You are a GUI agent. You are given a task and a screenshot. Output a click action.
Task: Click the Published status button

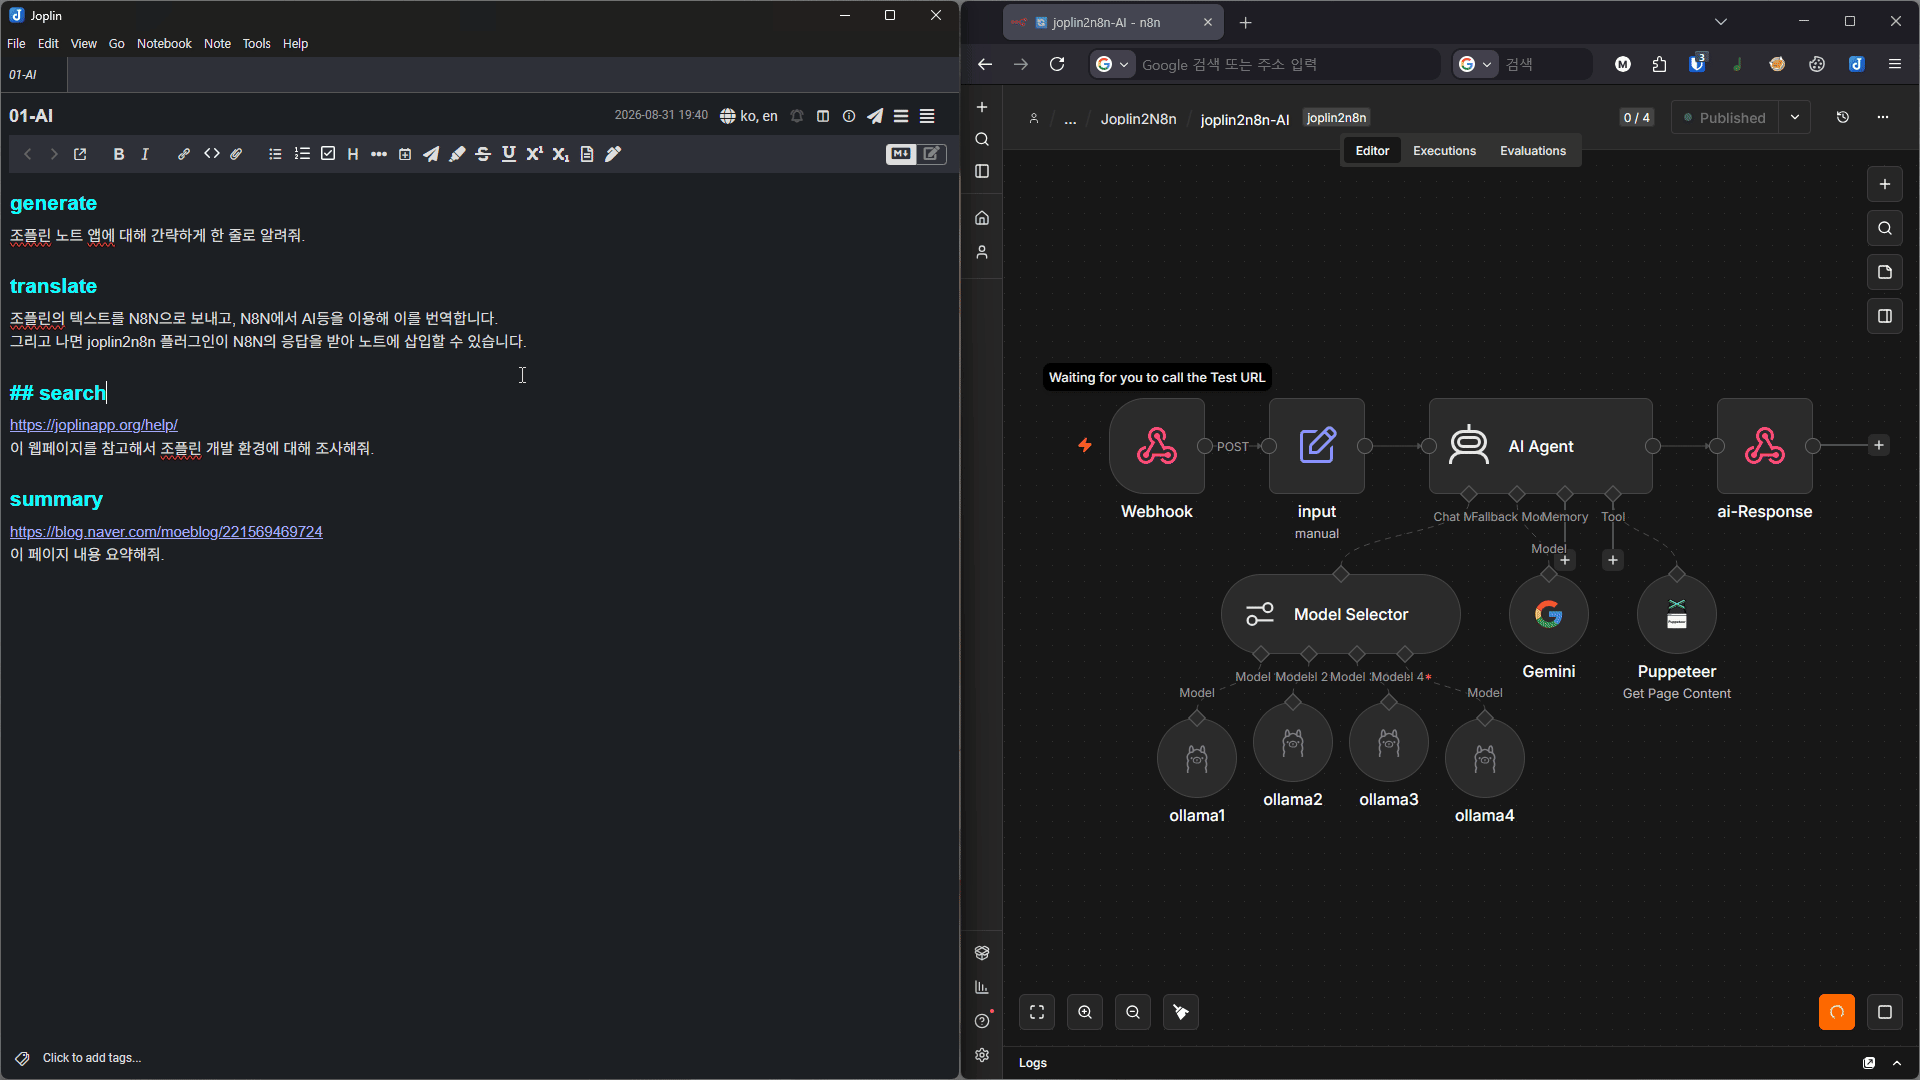1726,117
